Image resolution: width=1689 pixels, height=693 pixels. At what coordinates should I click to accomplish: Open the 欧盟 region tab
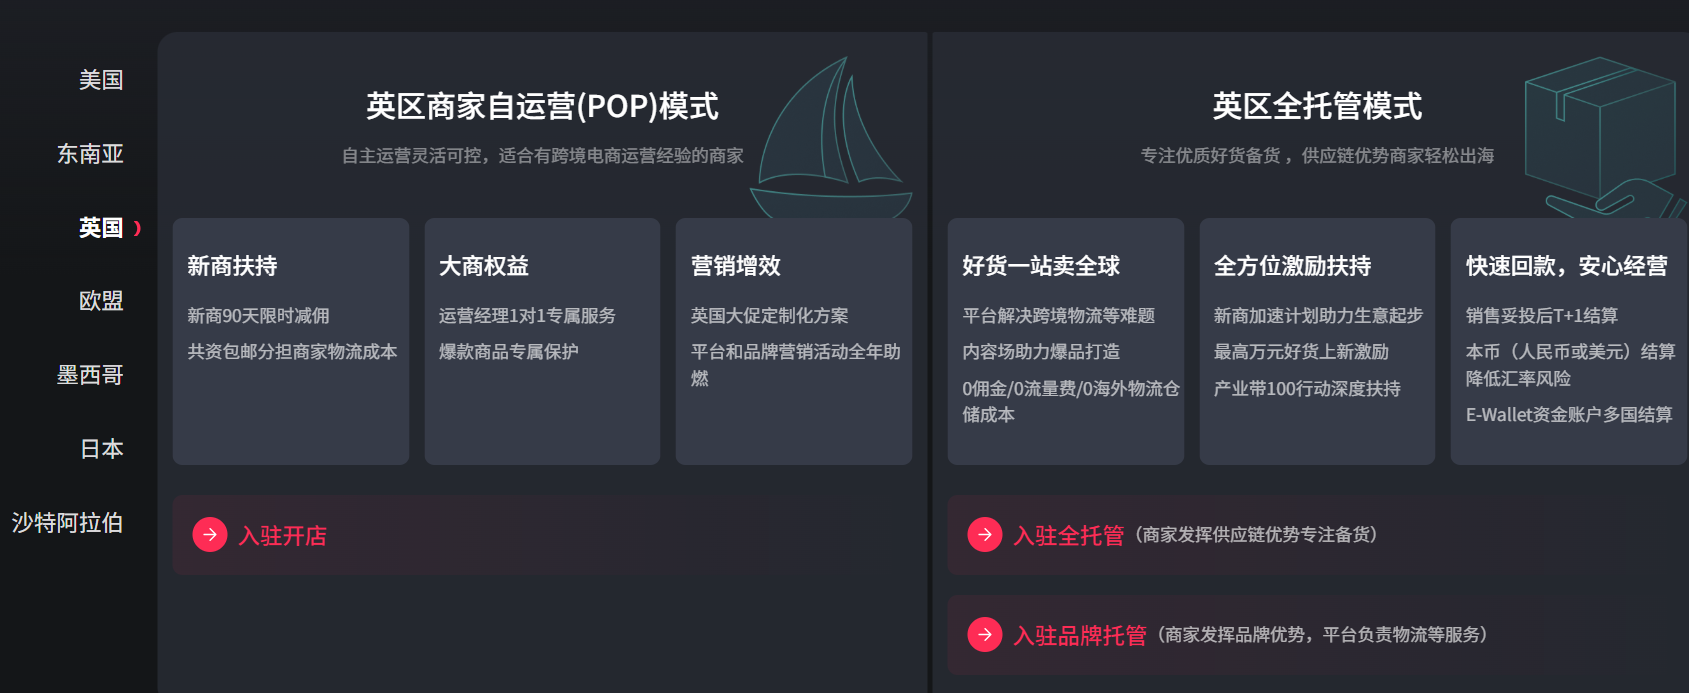101,301
